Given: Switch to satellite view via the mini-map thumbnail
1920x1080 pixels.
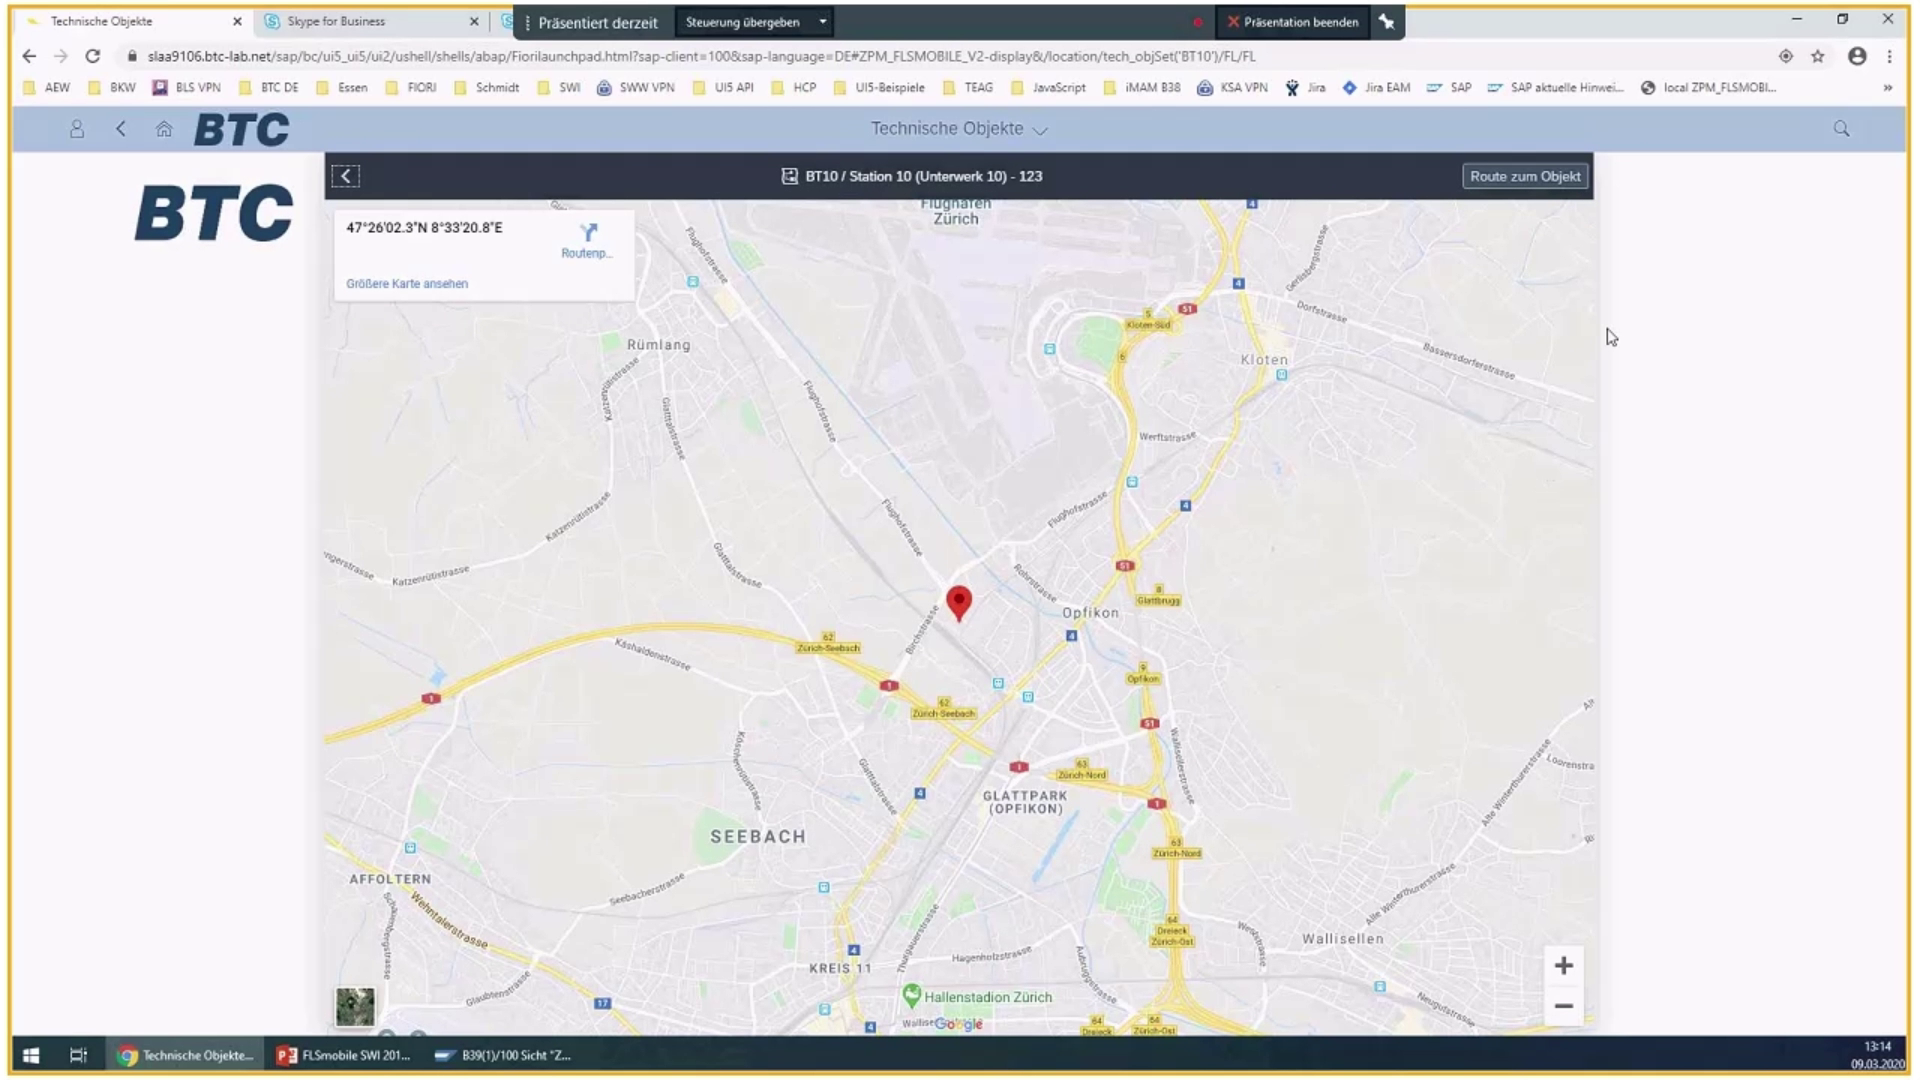Looking at the screenshot, I should [x=355, y=1007].
